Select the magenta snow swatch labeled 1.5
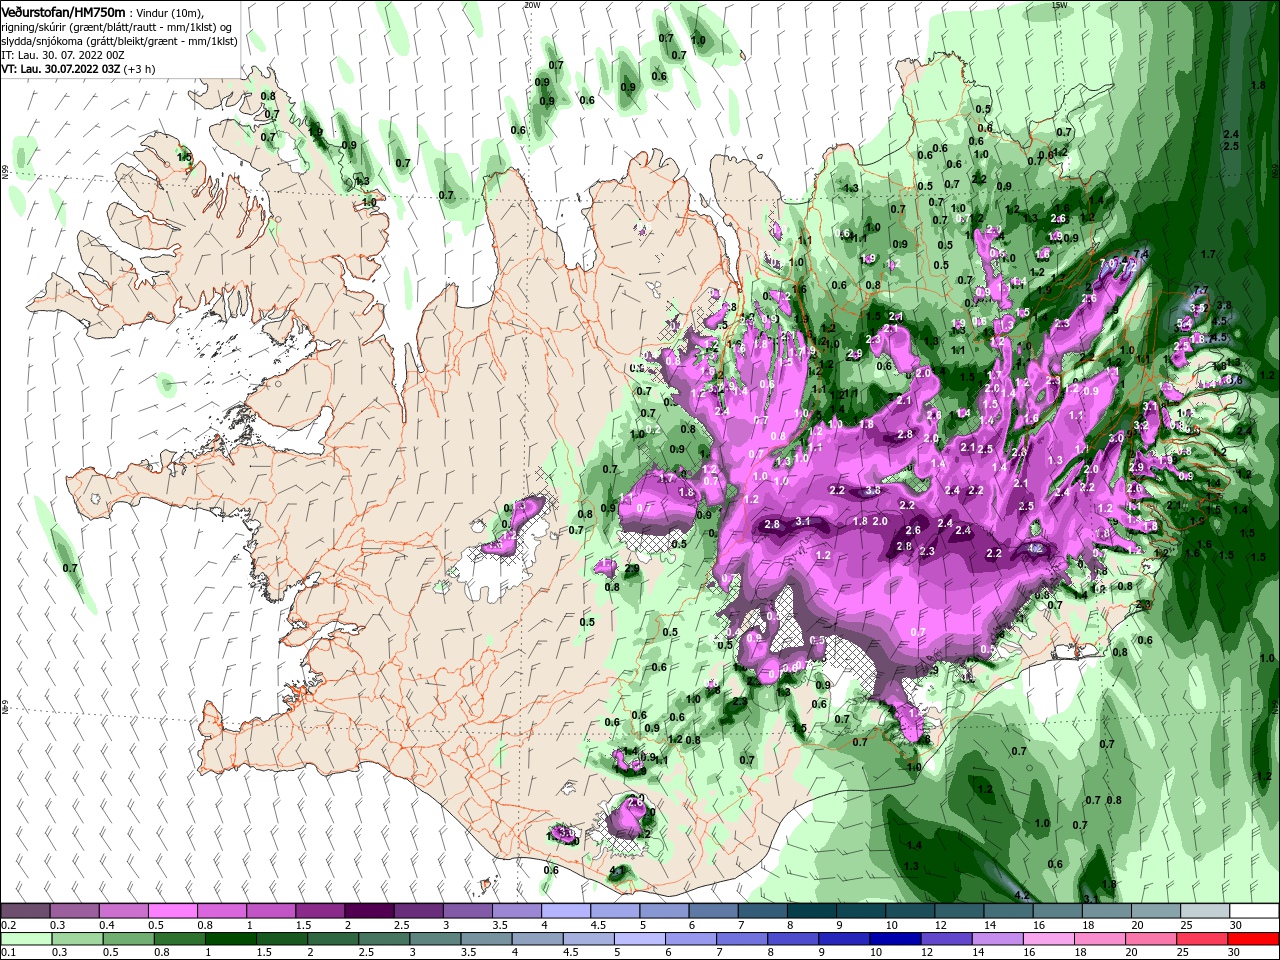This screenshot has height=960, width=1280. click(319, 911)
